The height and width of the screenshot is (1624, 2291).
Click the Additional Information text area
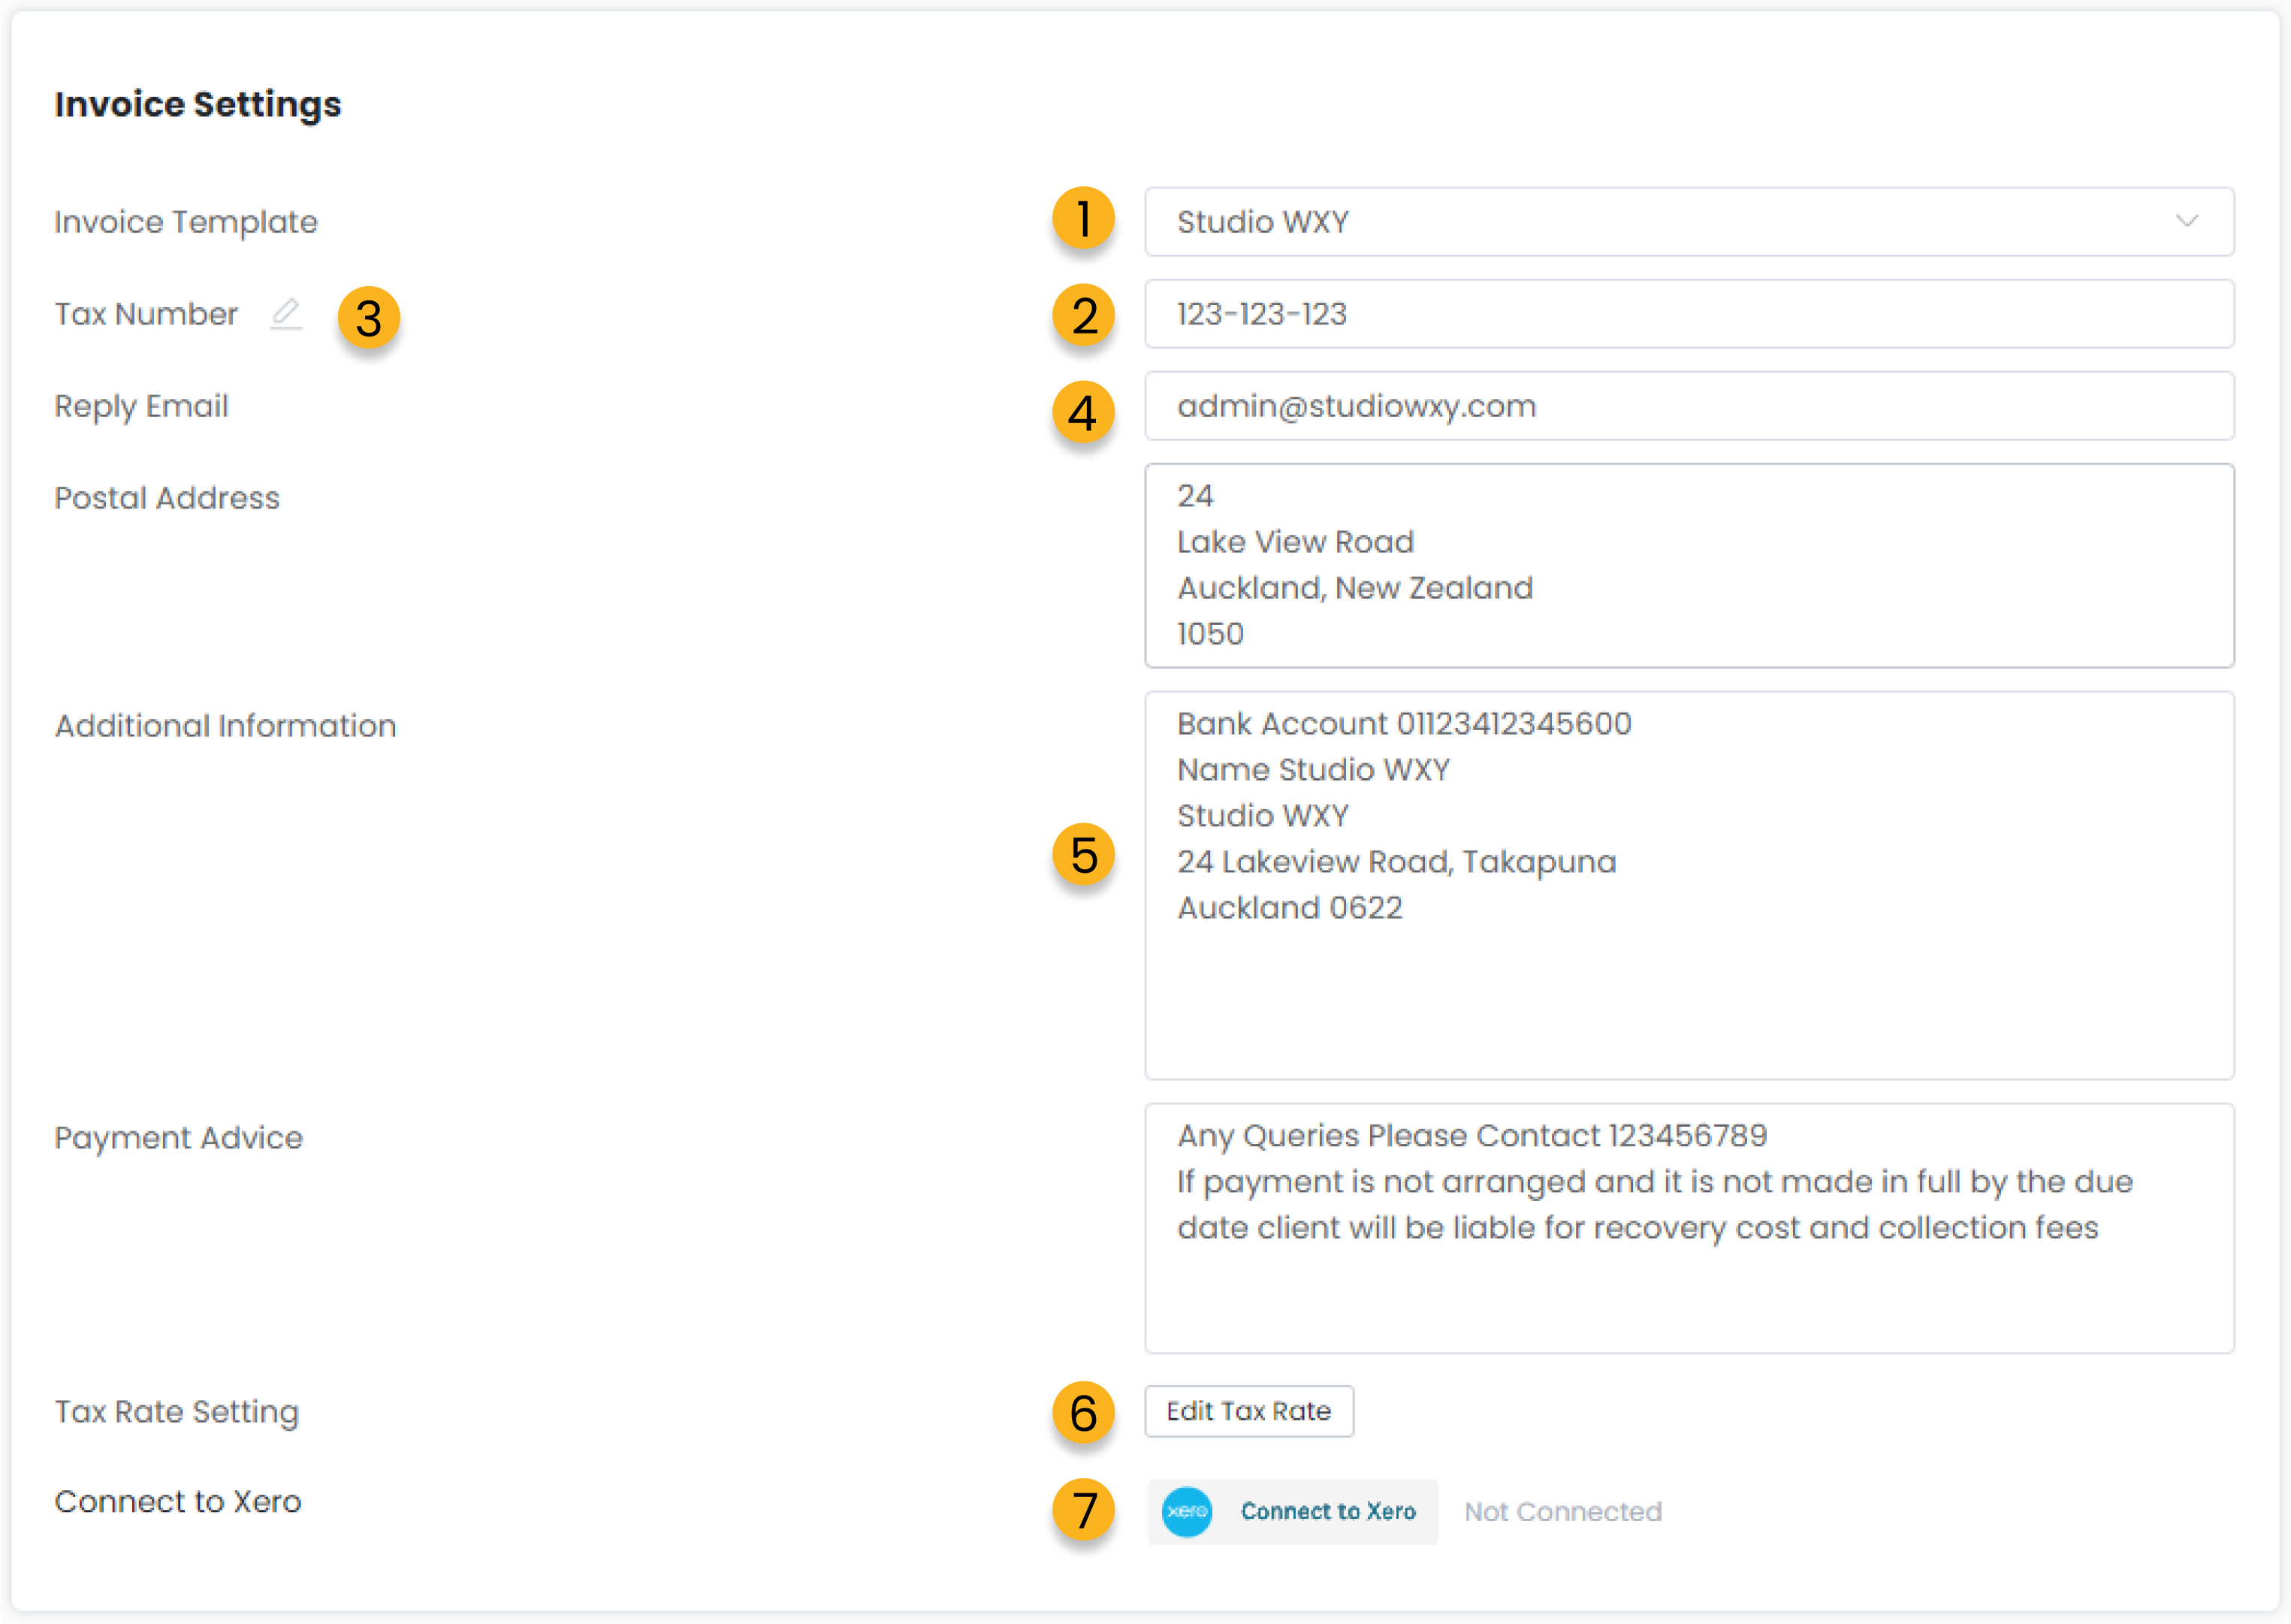pyautogui.click(x=1689, y=885)
